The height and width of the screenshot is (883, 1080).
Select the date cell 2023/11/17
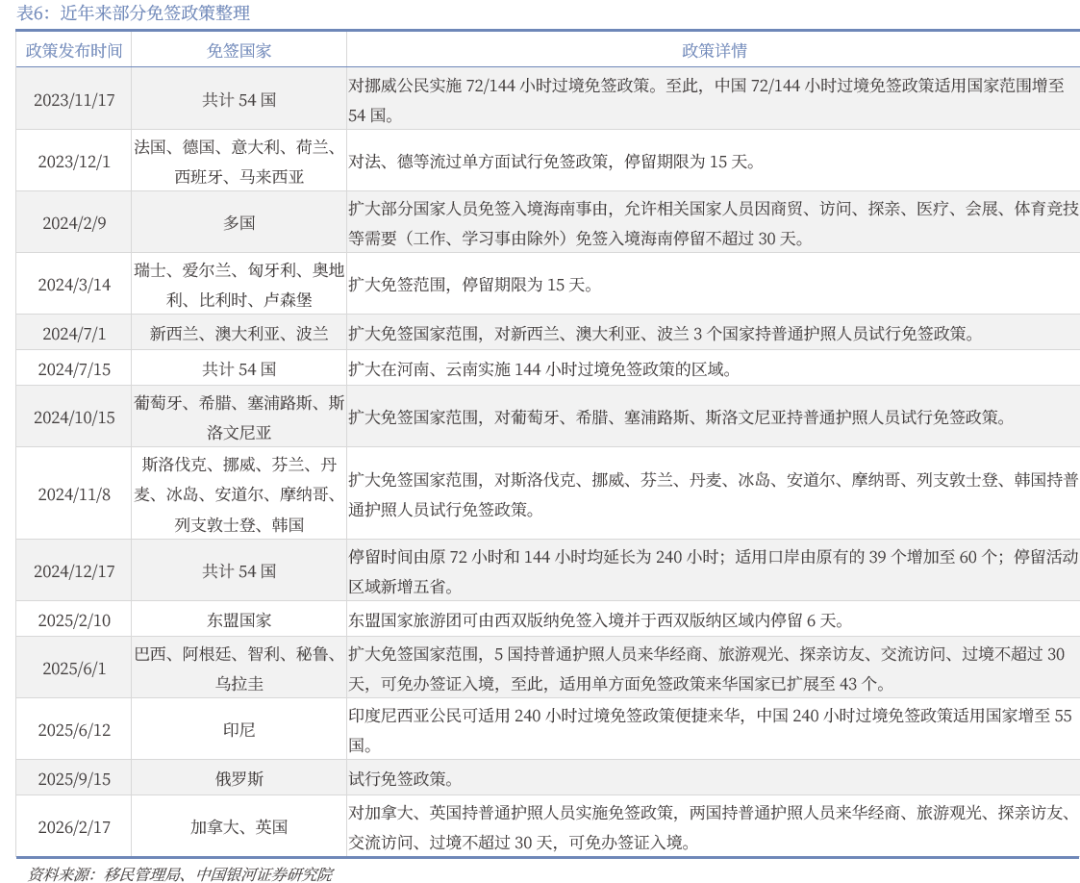tap(74, 100)
